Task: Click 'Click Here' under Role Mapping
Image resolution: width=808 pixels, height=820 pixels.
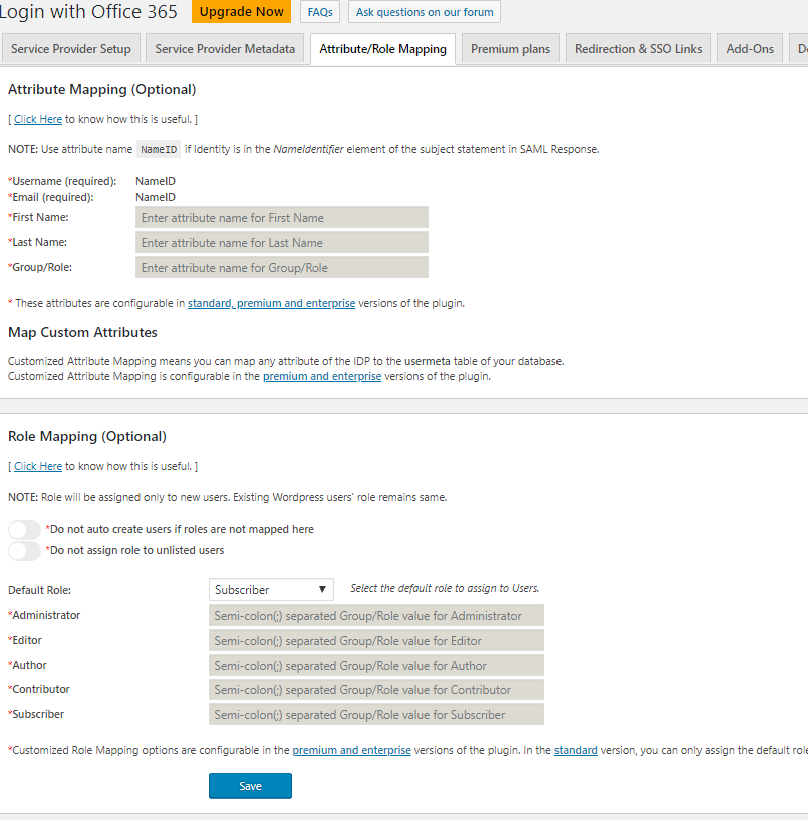Action: pyautogui.click(x=37, y=465)
